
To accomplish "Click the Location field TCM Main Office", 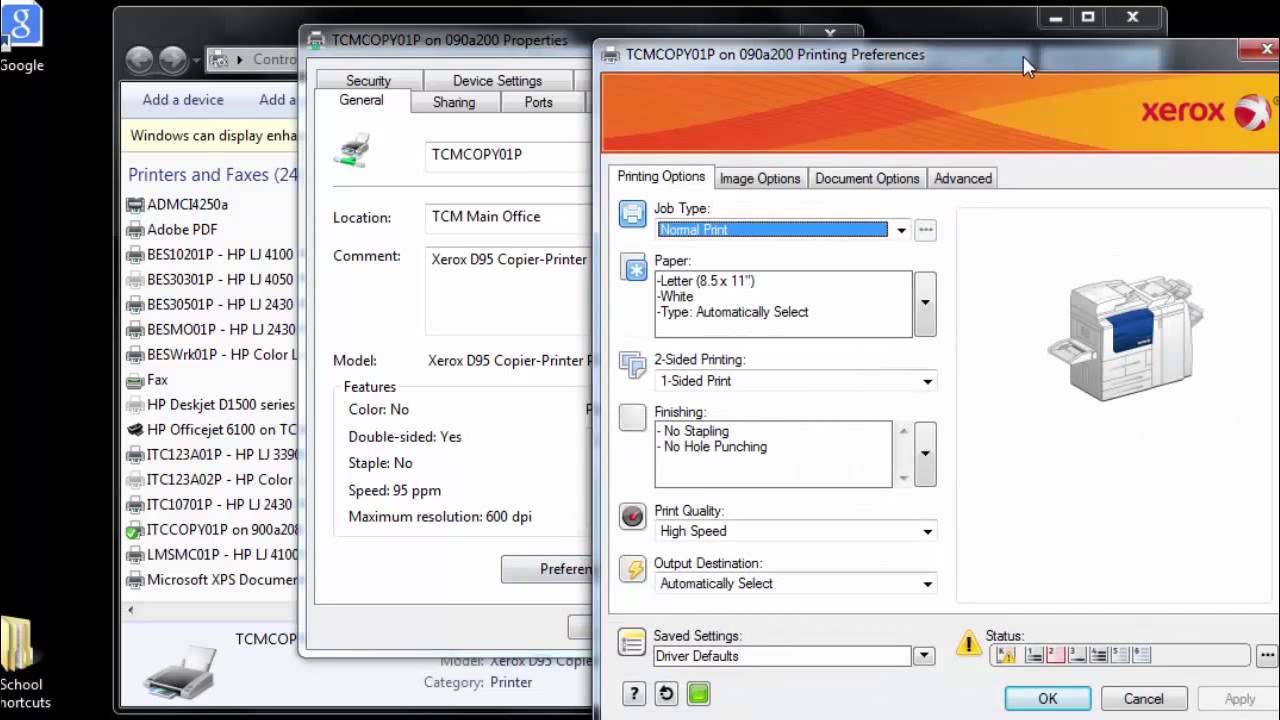I will (x=509, y=217).
